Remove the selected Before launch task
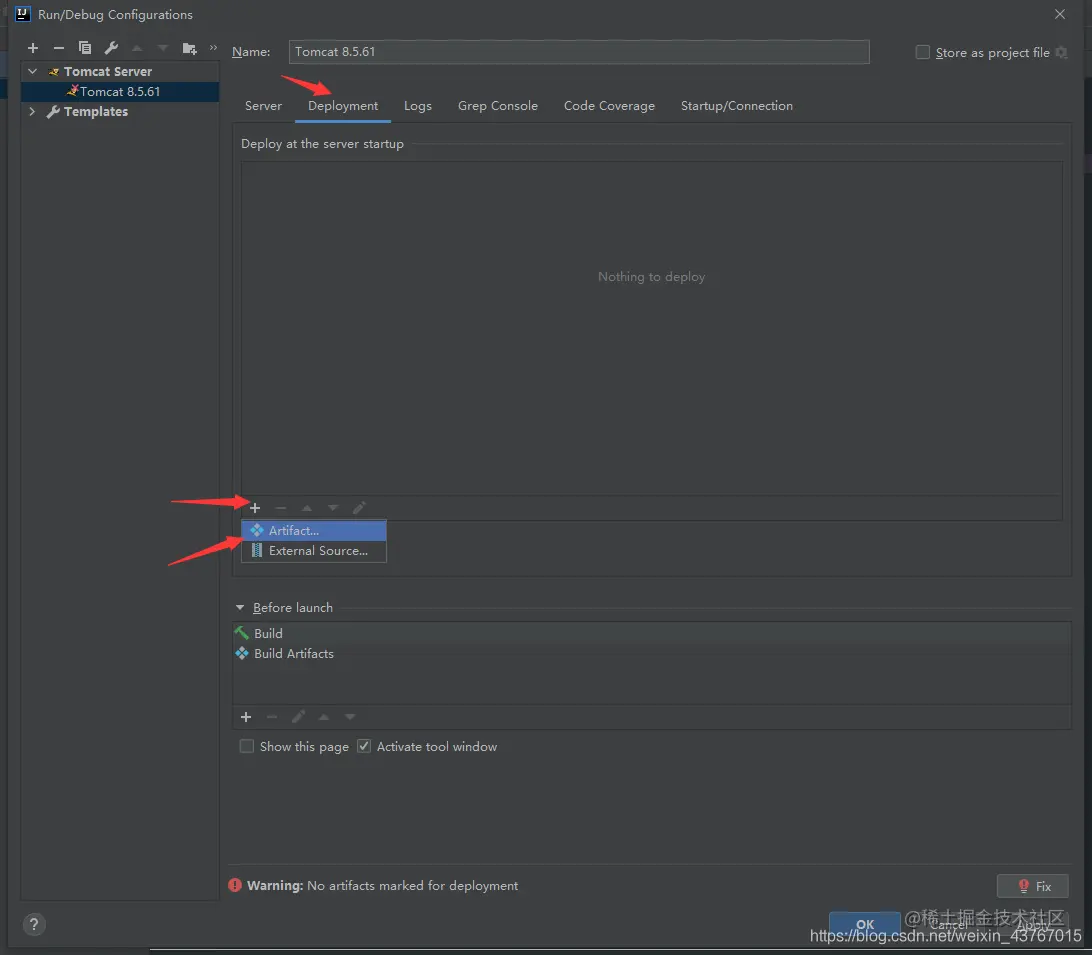The image size is (1092, 955). coord(272,717)
